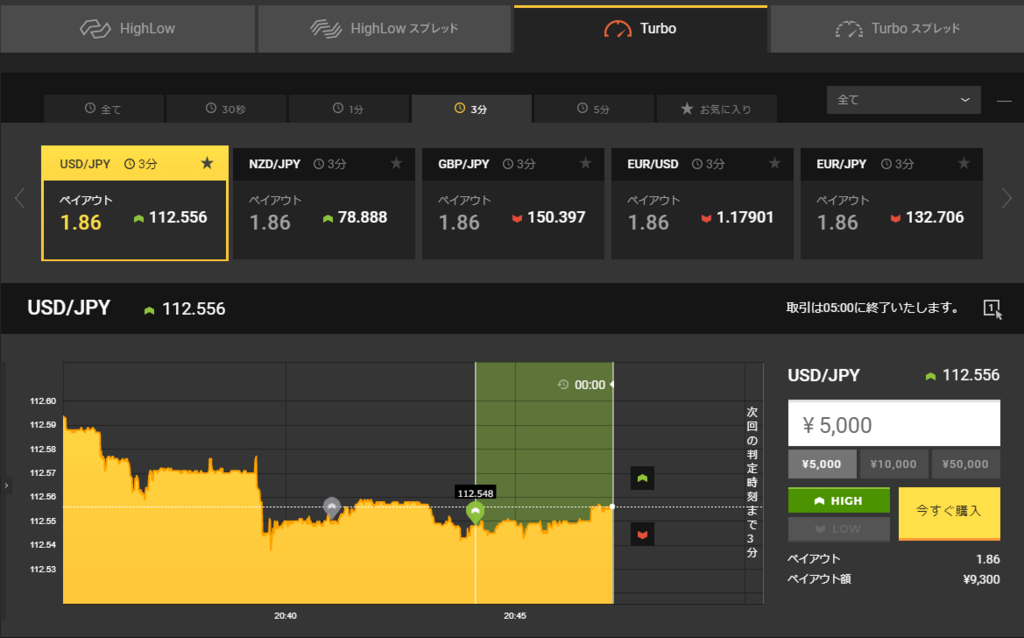This screenshot has height=638, width=1024.
Task: Click the red LOW arrow marker on the chart
Action: (641, 534)
